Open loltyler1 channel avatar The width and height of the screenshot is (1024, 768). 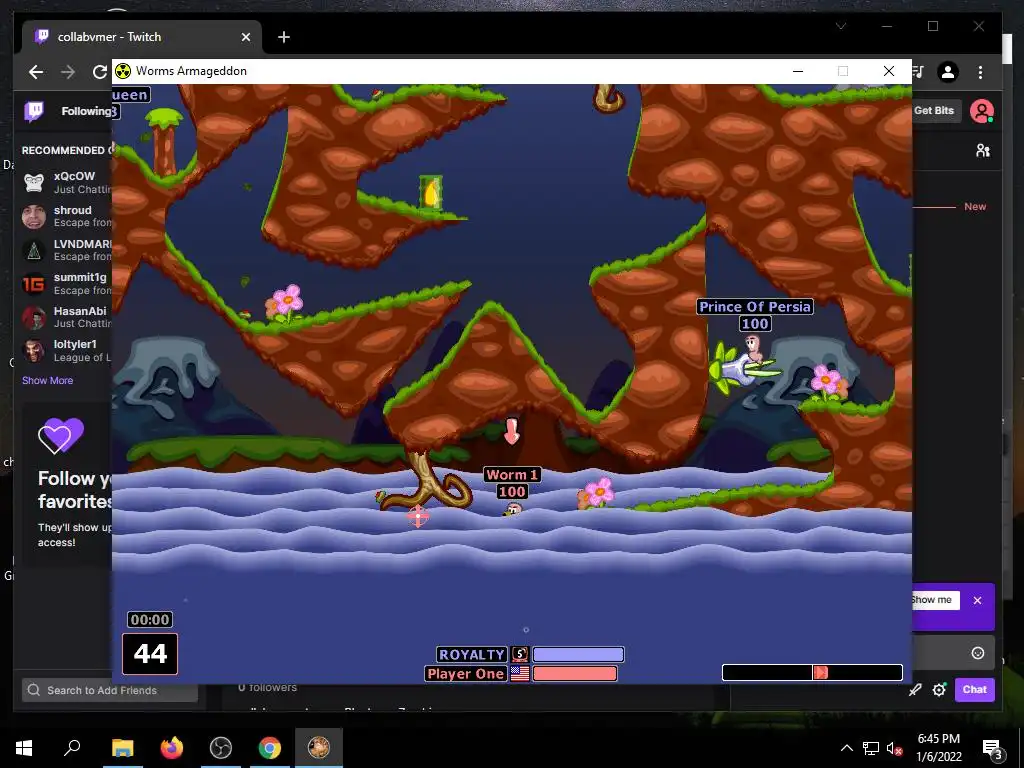pos(34,351)
